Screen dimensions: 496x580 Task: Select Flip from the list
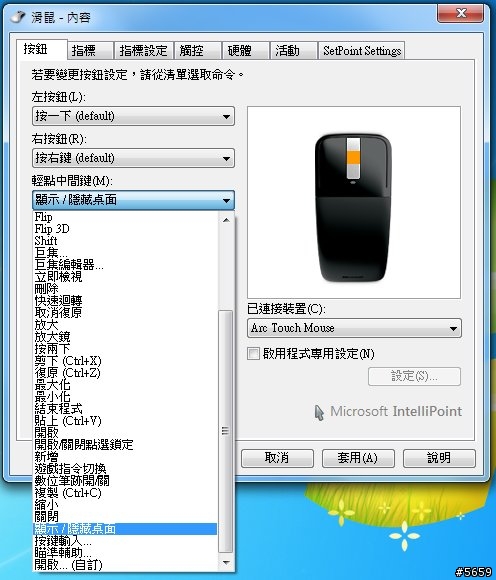pyautogui.click(x=125, y=217)
